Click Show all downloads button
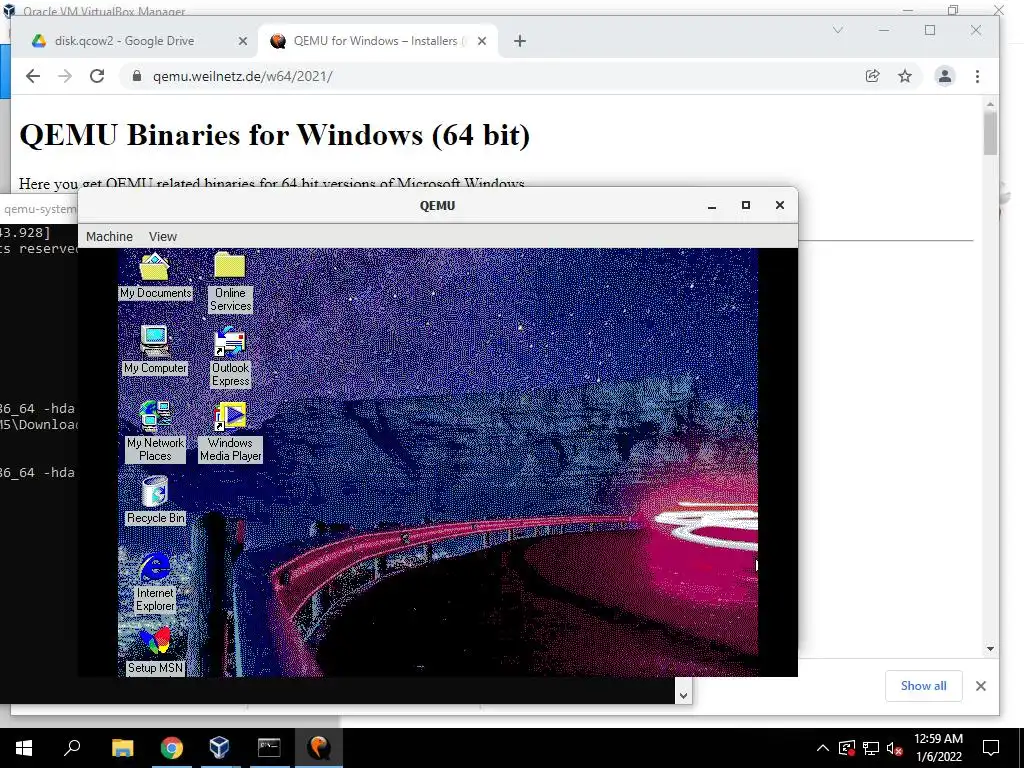Viewport: 1024px width, 768px height. click(923, 686)
